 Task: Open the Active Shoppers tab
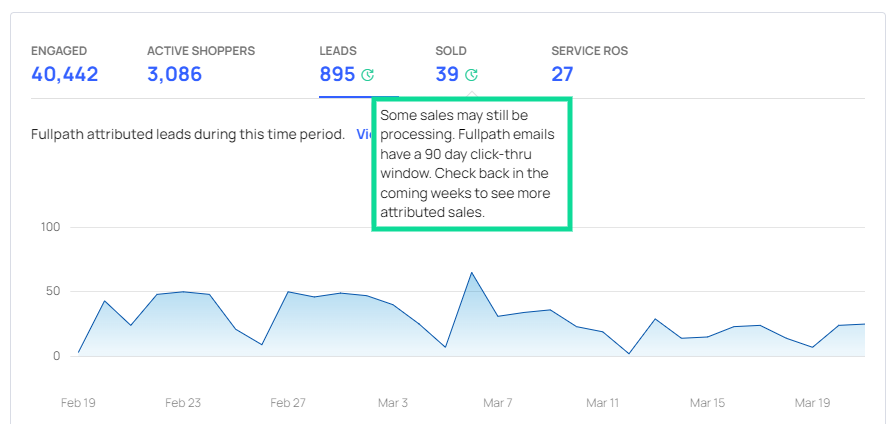200,64
